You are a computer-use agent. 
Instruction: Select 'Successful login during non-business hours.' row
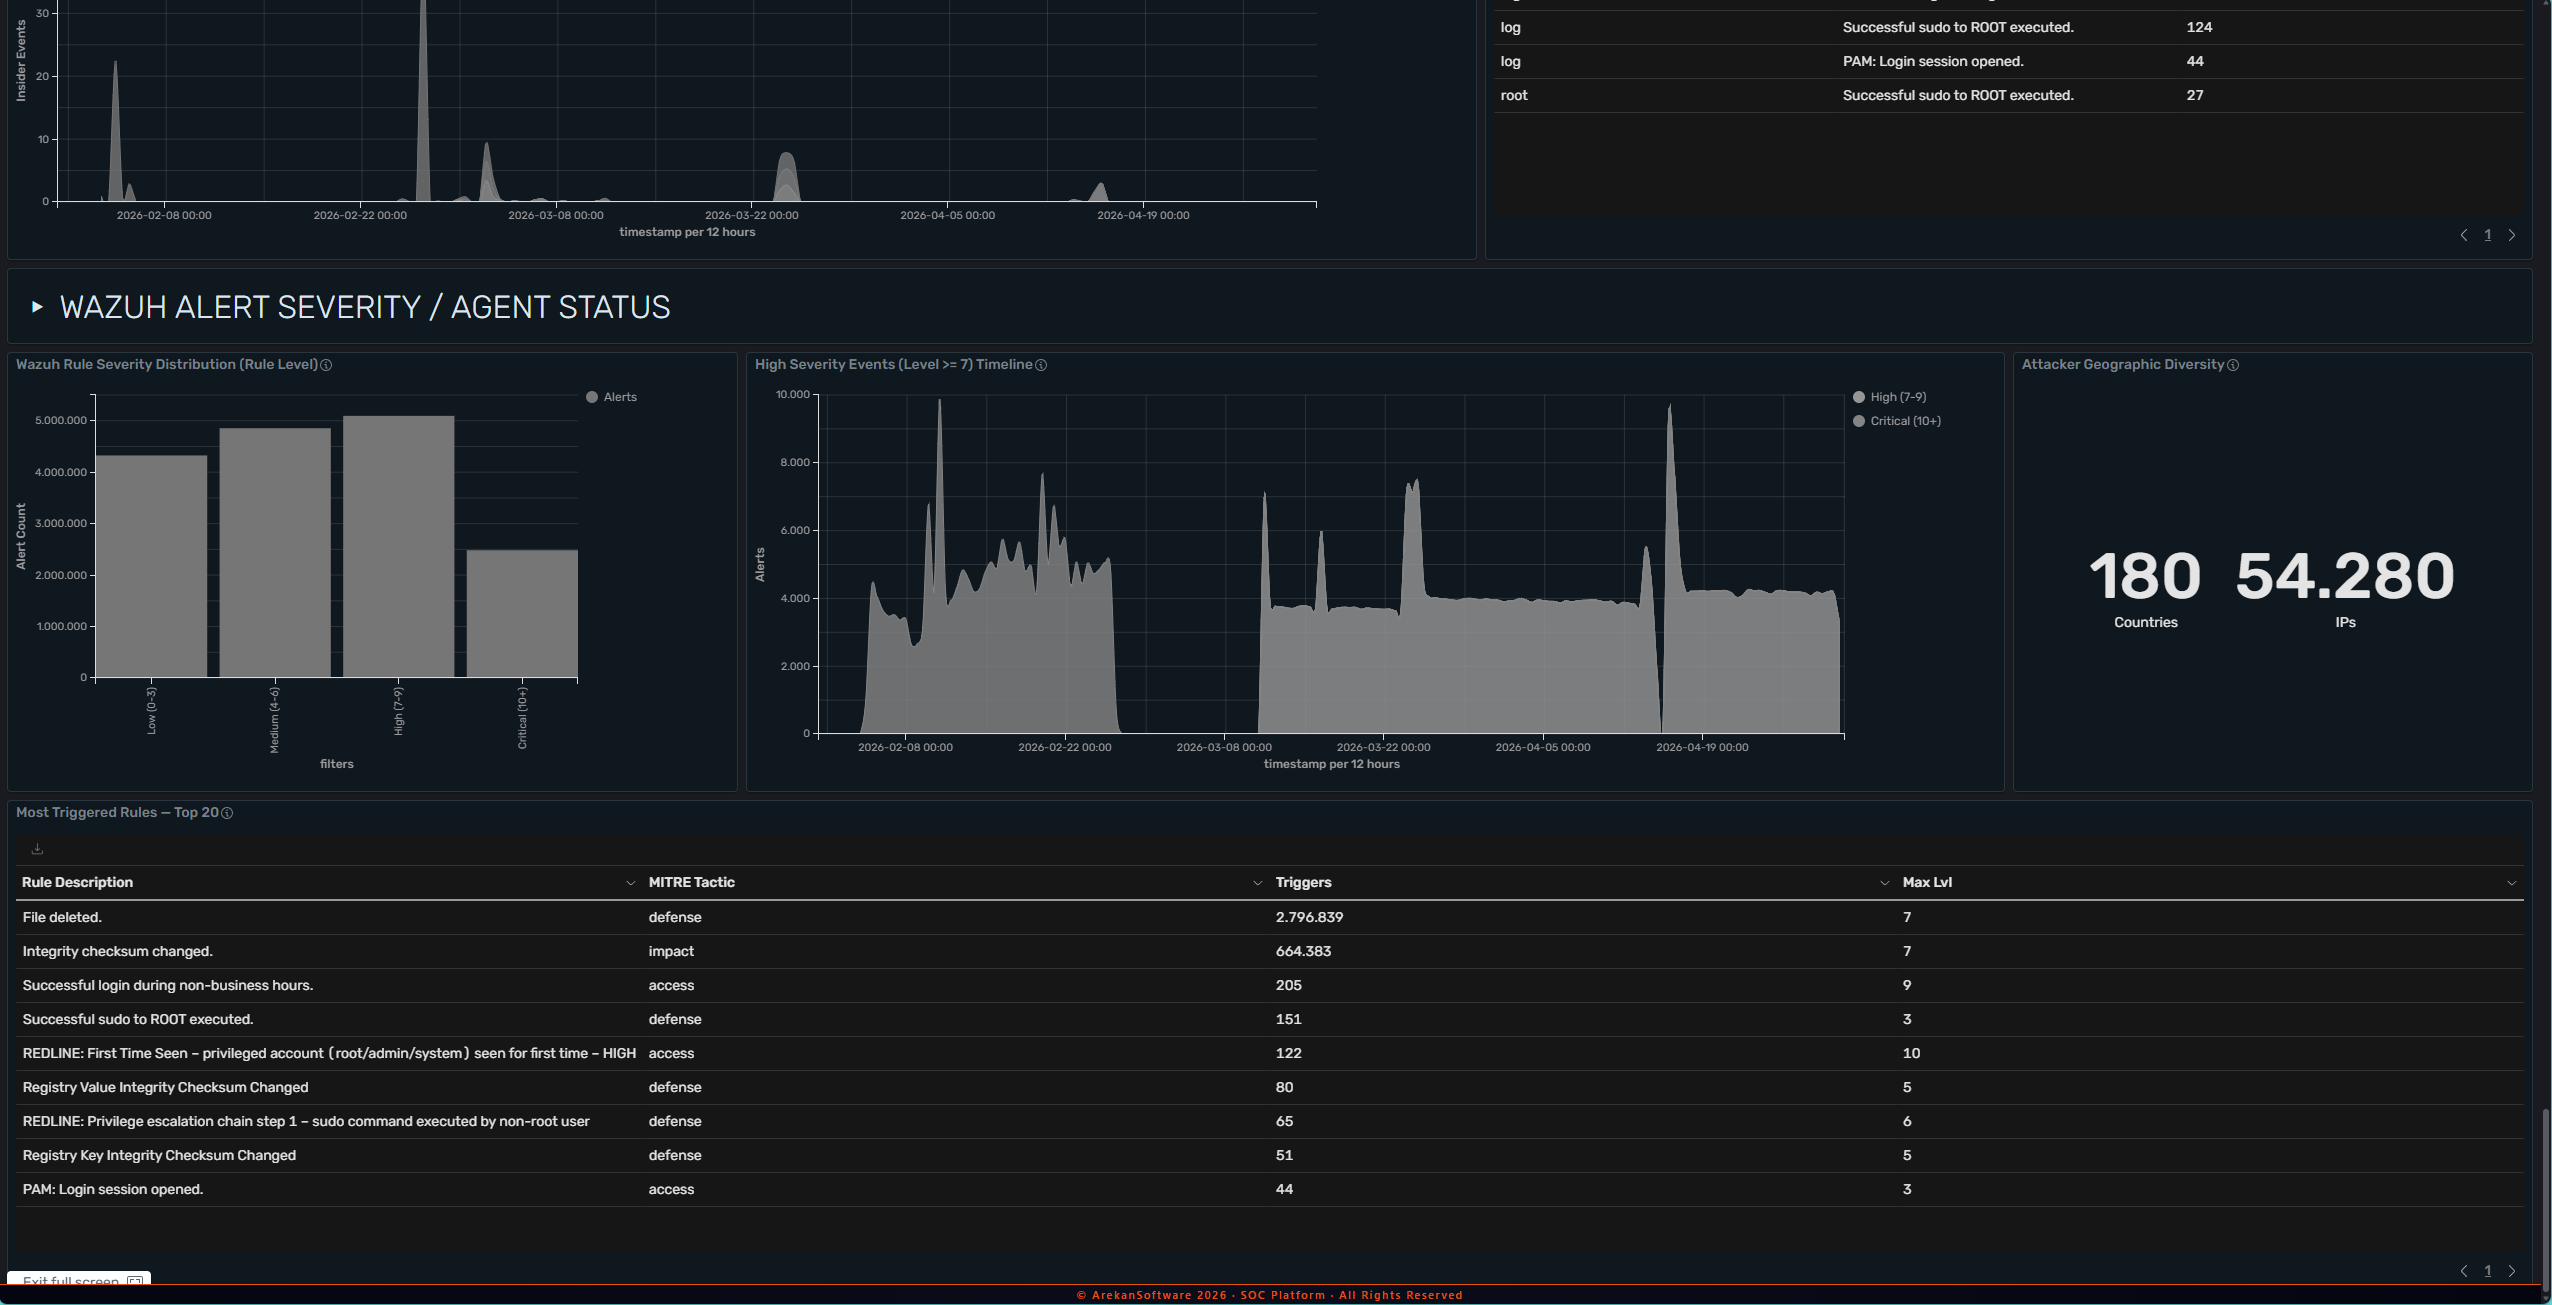coord(1270,985)
